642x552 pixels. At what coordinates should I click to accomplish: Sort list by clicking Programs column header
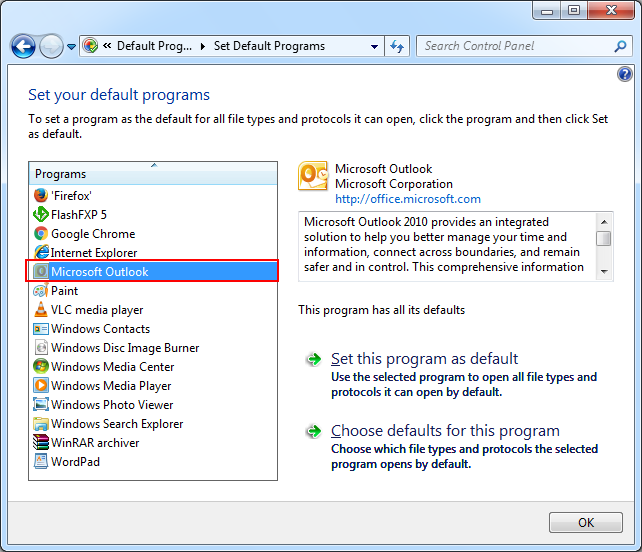tap(153, 174)
